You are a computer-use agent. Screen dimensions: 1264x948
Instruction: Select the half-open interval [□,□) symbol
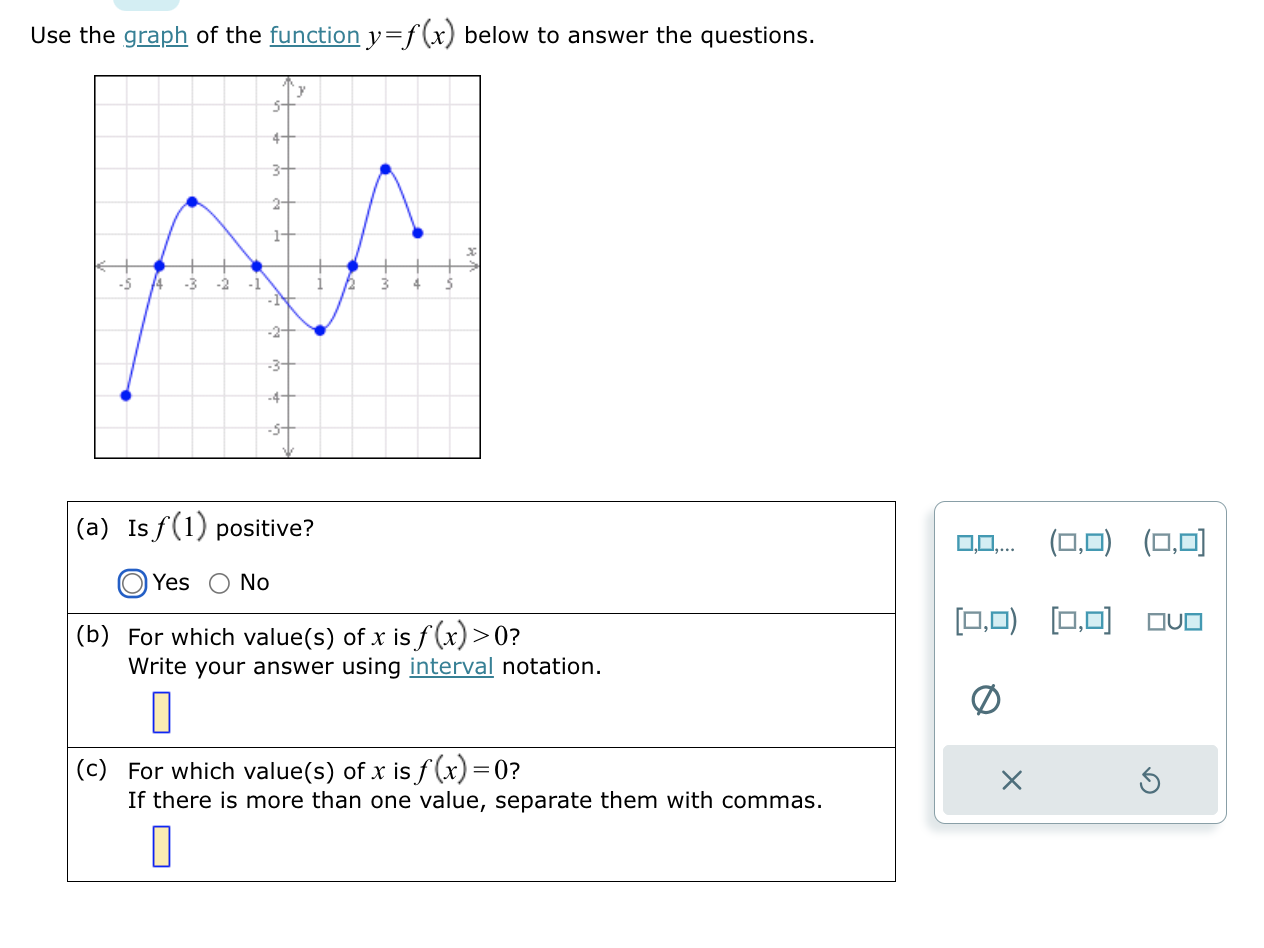click(986, 621)
